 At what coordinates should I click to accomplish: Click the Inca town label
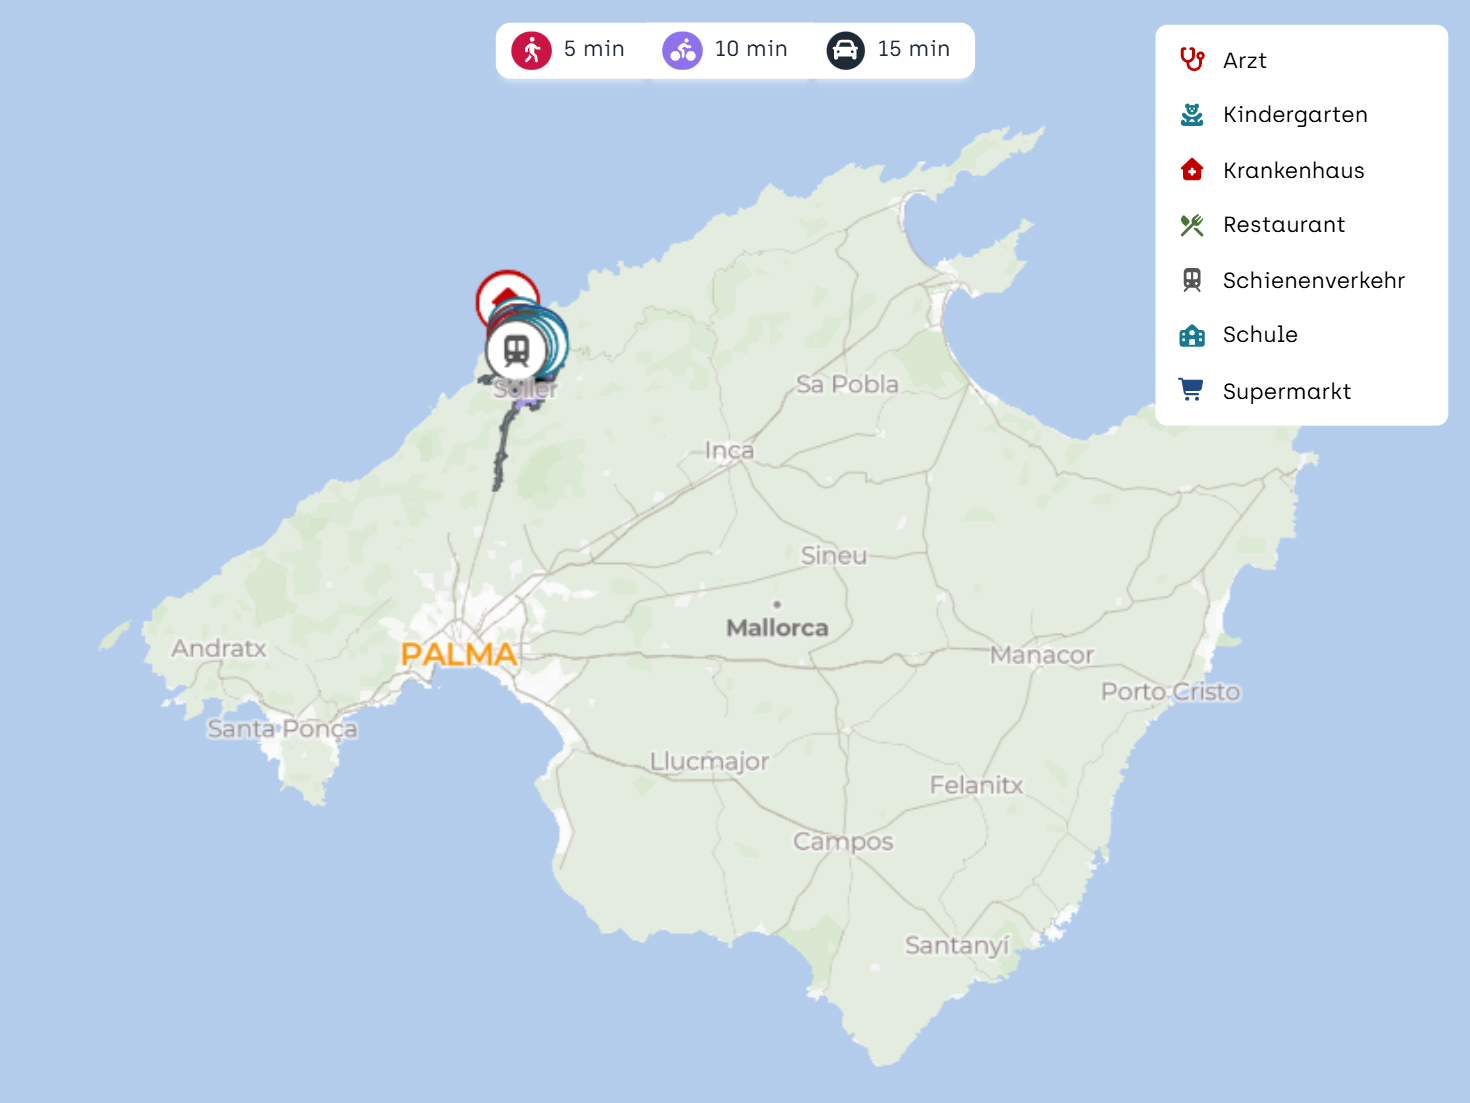[729, 451]
